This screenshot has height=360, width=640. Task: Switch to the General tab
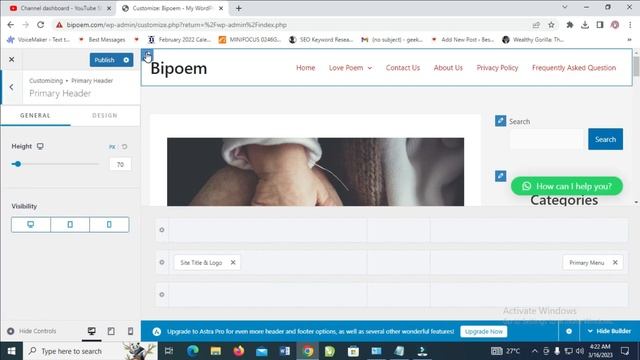[35, 116]
